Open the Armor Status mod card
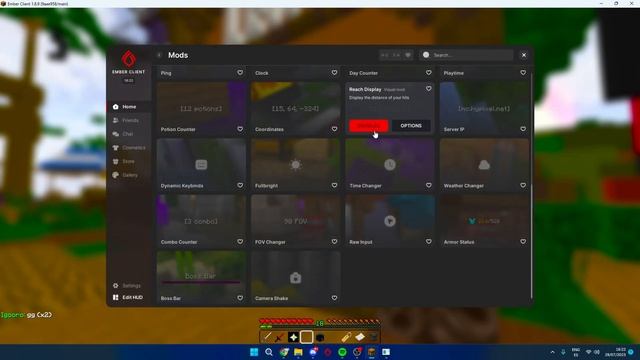The height and width of the screenshot is (360, 640). click(484, 221)
